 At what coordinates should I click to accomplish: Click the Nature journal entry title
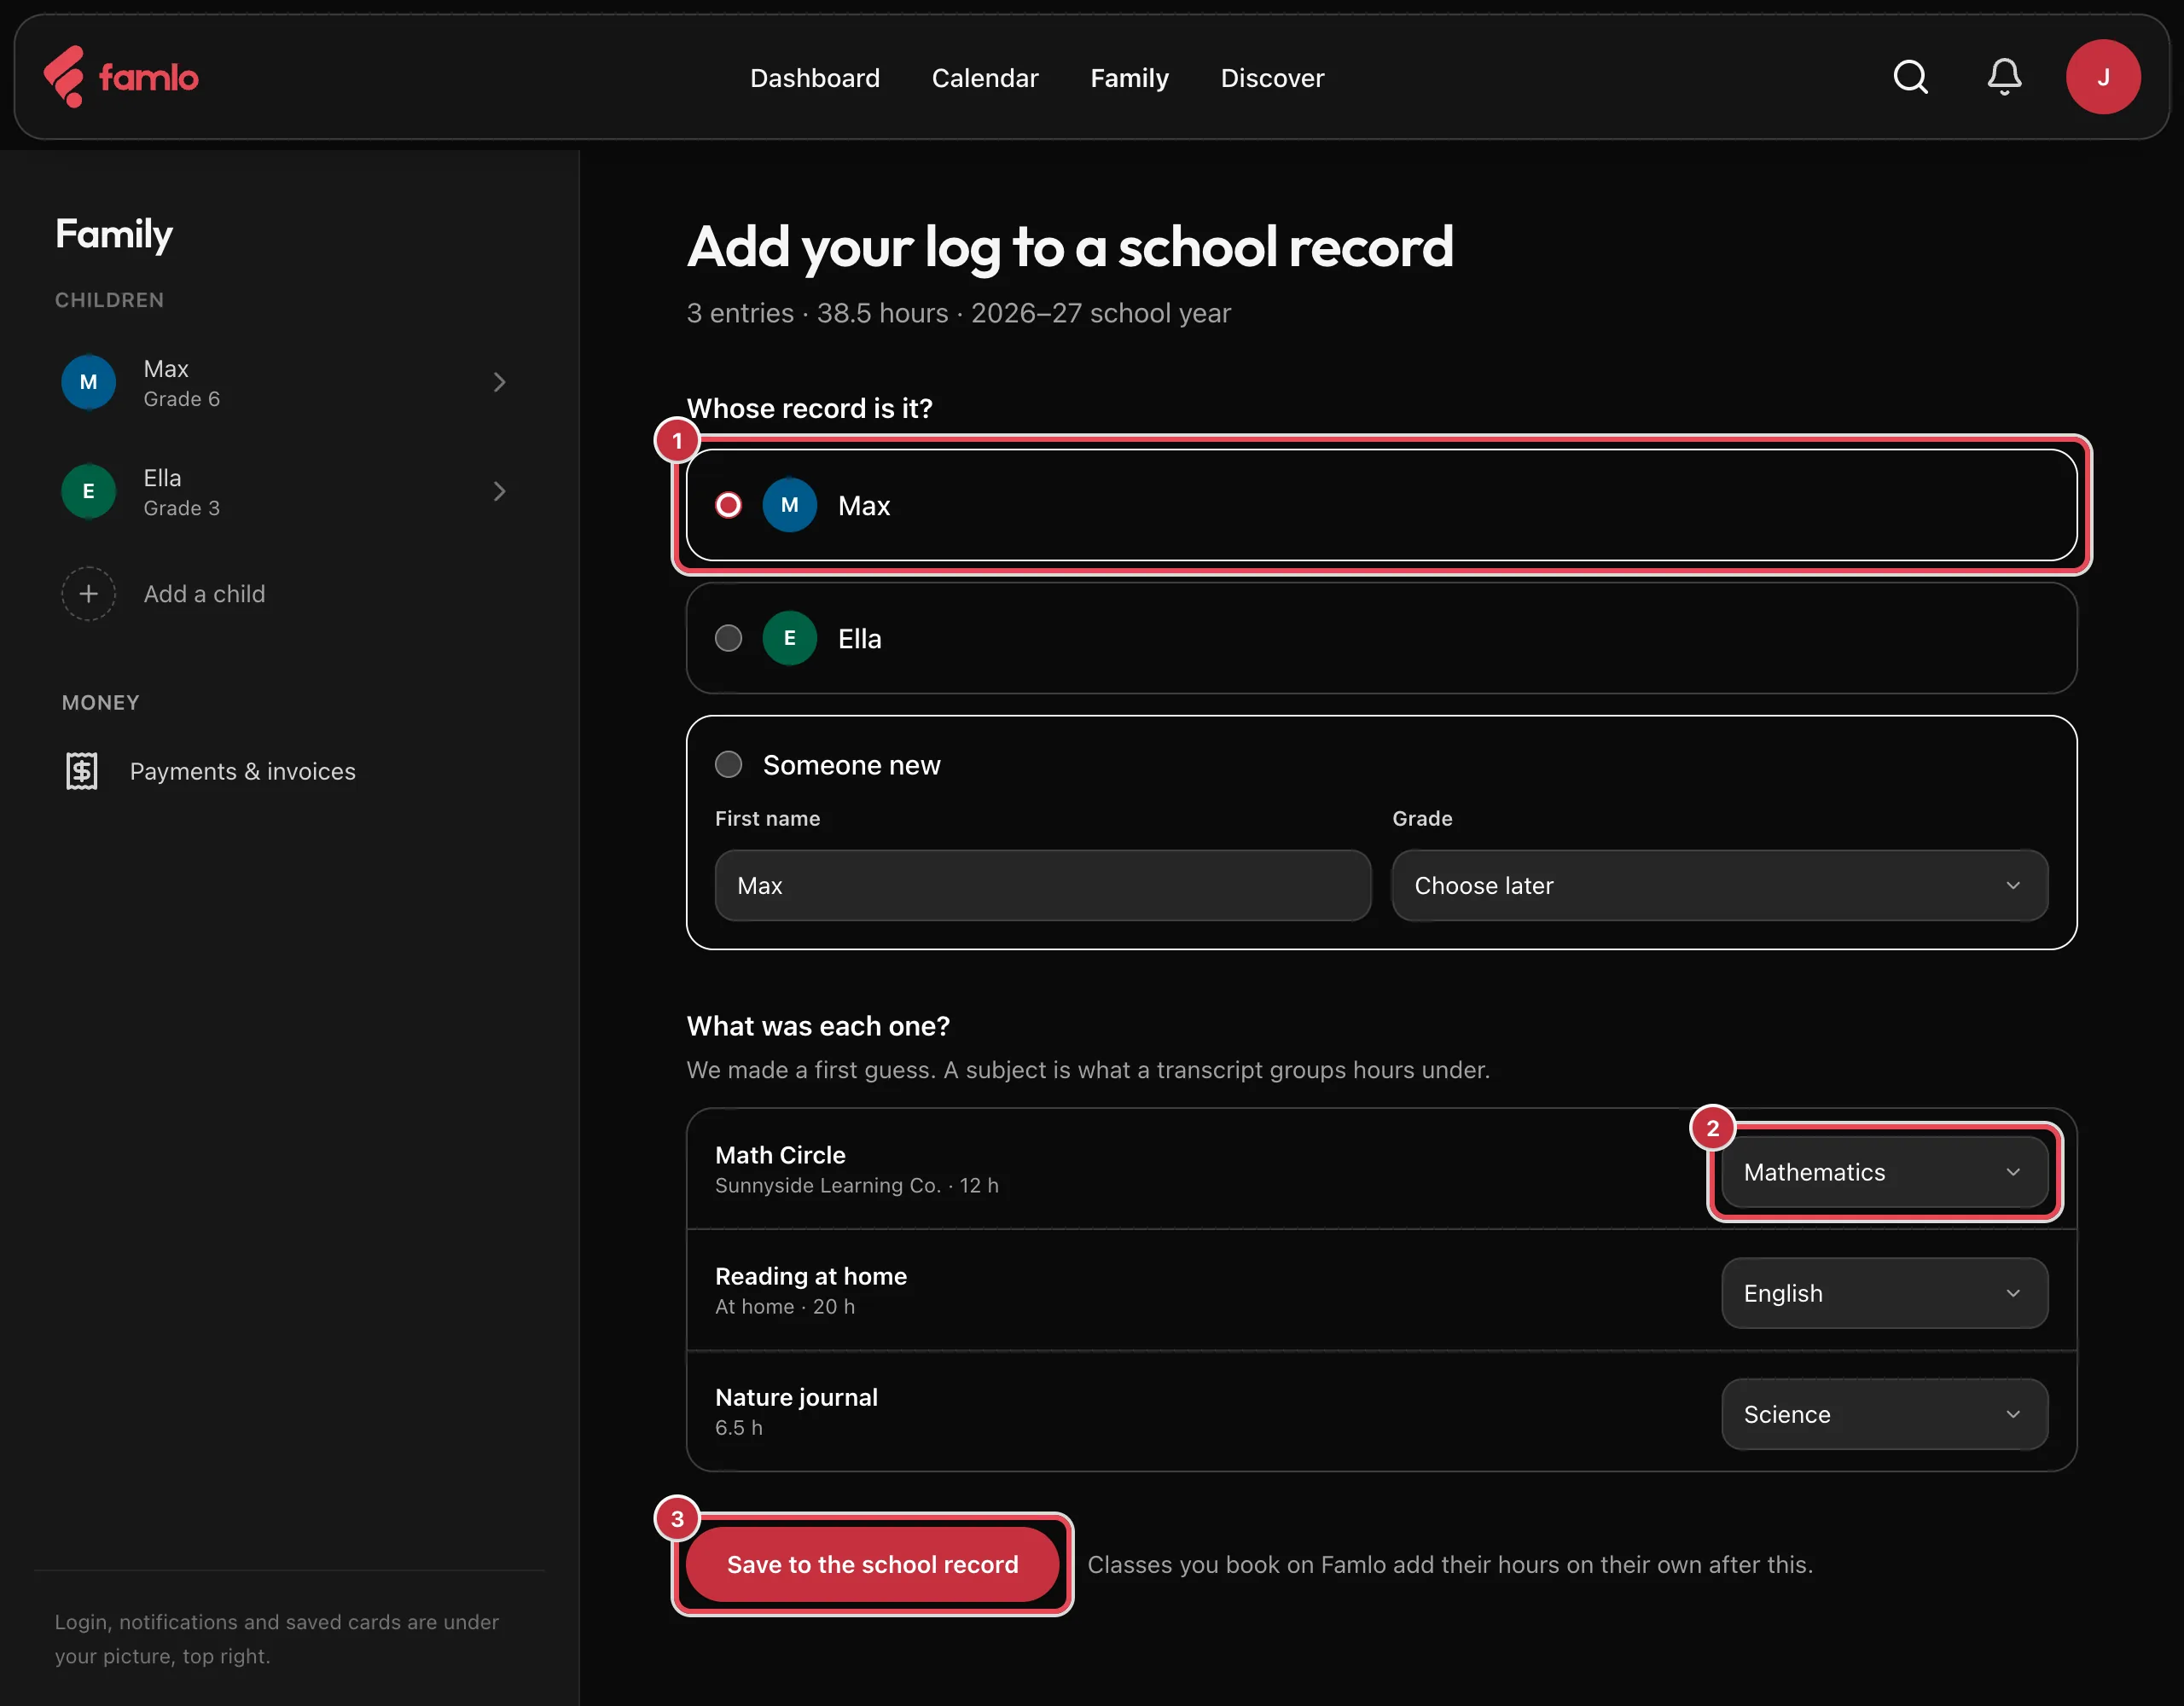796,1397
